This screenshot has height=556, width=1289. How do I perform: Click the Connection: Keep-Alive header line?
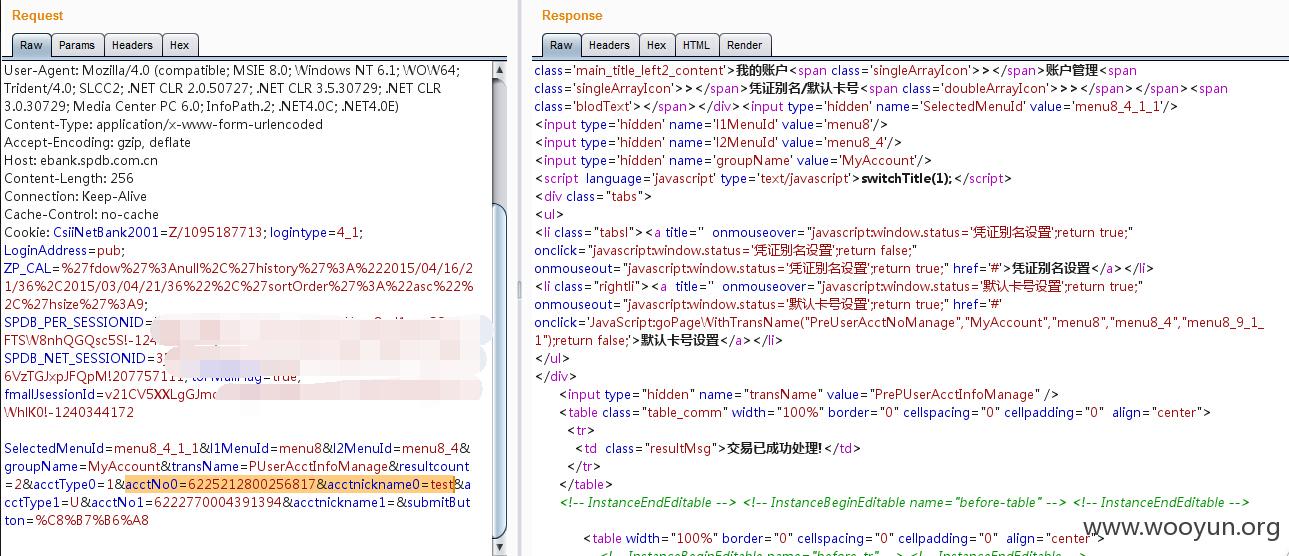tap(75, 196)
